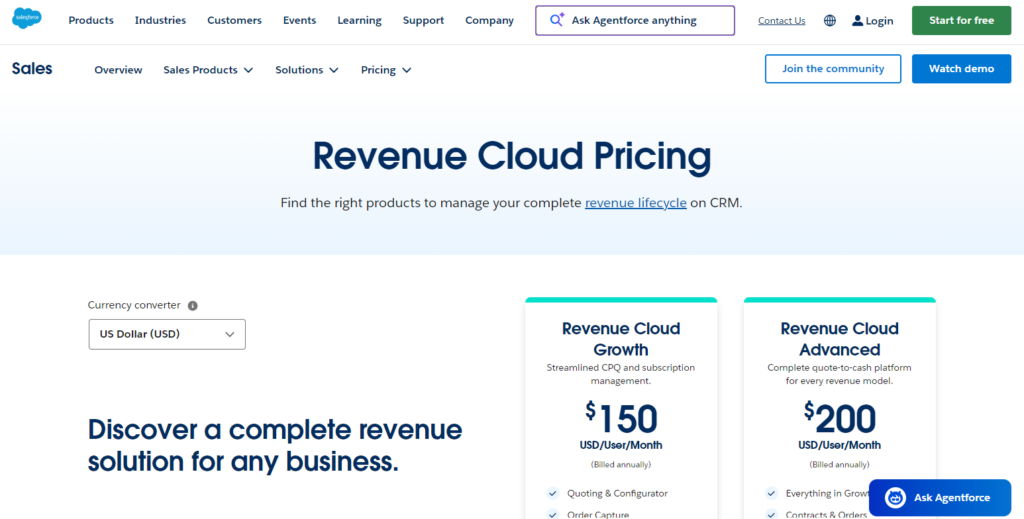Viewport: 1024px width, 519px height.
Task: Click the Agentforce search sparkle icon
Action: [556, 20]
